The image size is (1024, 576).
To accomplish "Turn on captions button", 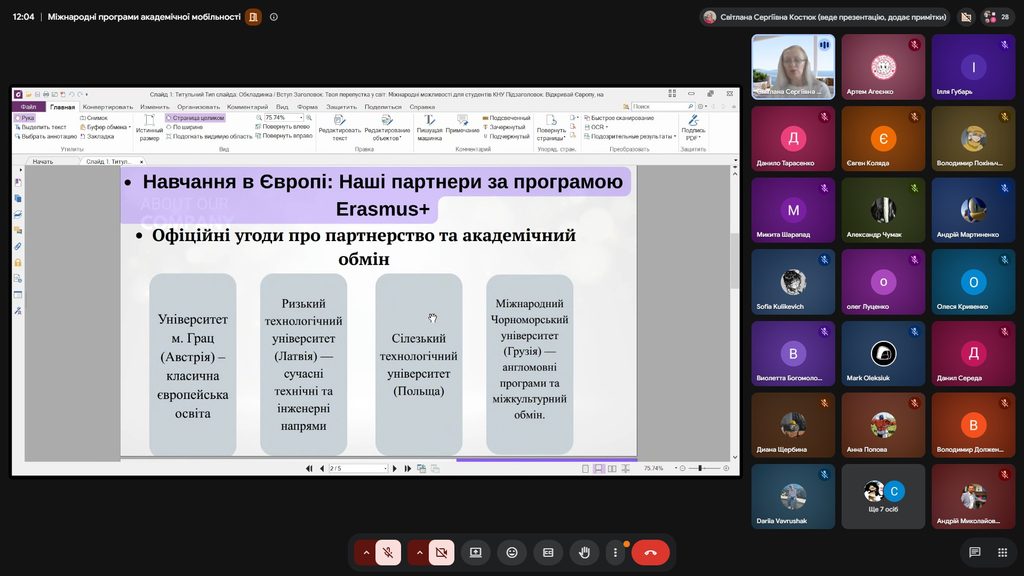I will pos(548,552).
